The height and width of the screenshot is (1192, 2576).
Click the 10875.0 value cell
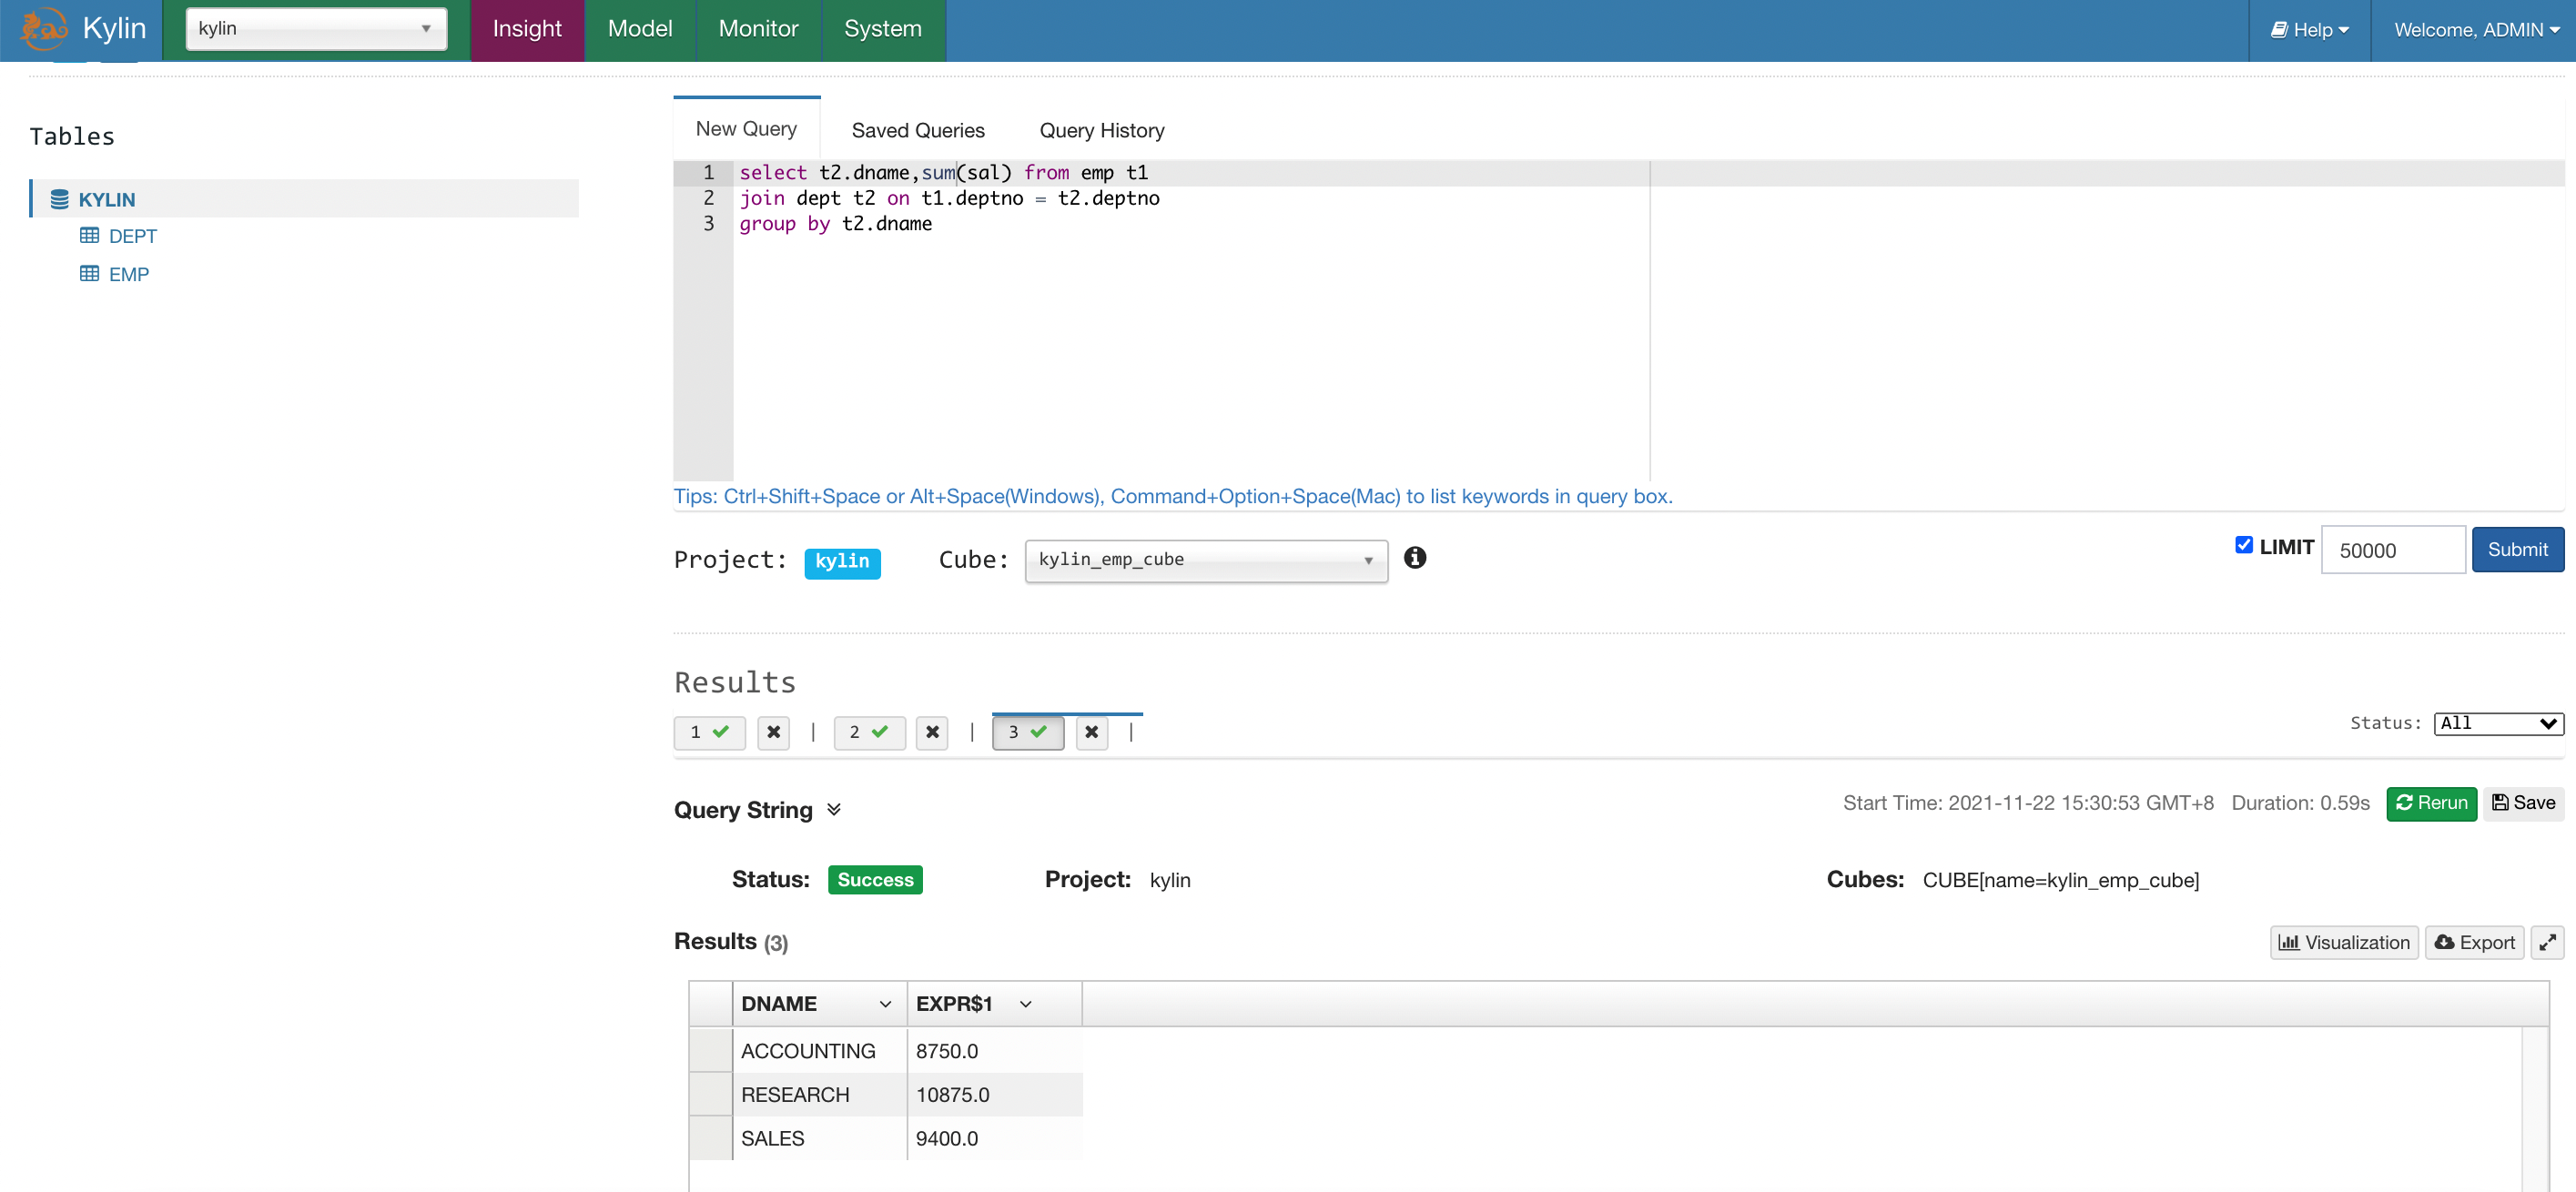(x=994, y=1095)
